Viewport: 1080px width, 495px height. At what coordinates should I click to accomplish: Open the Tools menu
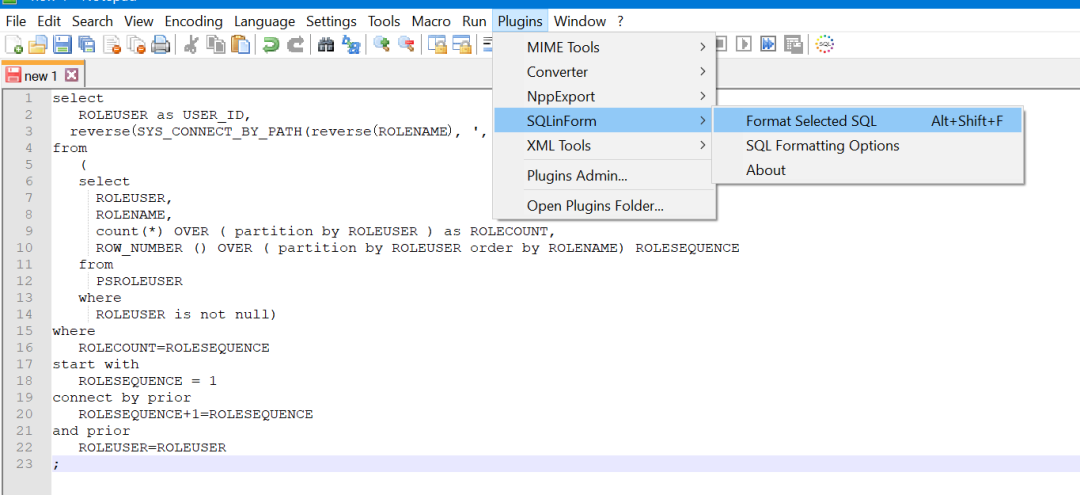pos(384,21)
